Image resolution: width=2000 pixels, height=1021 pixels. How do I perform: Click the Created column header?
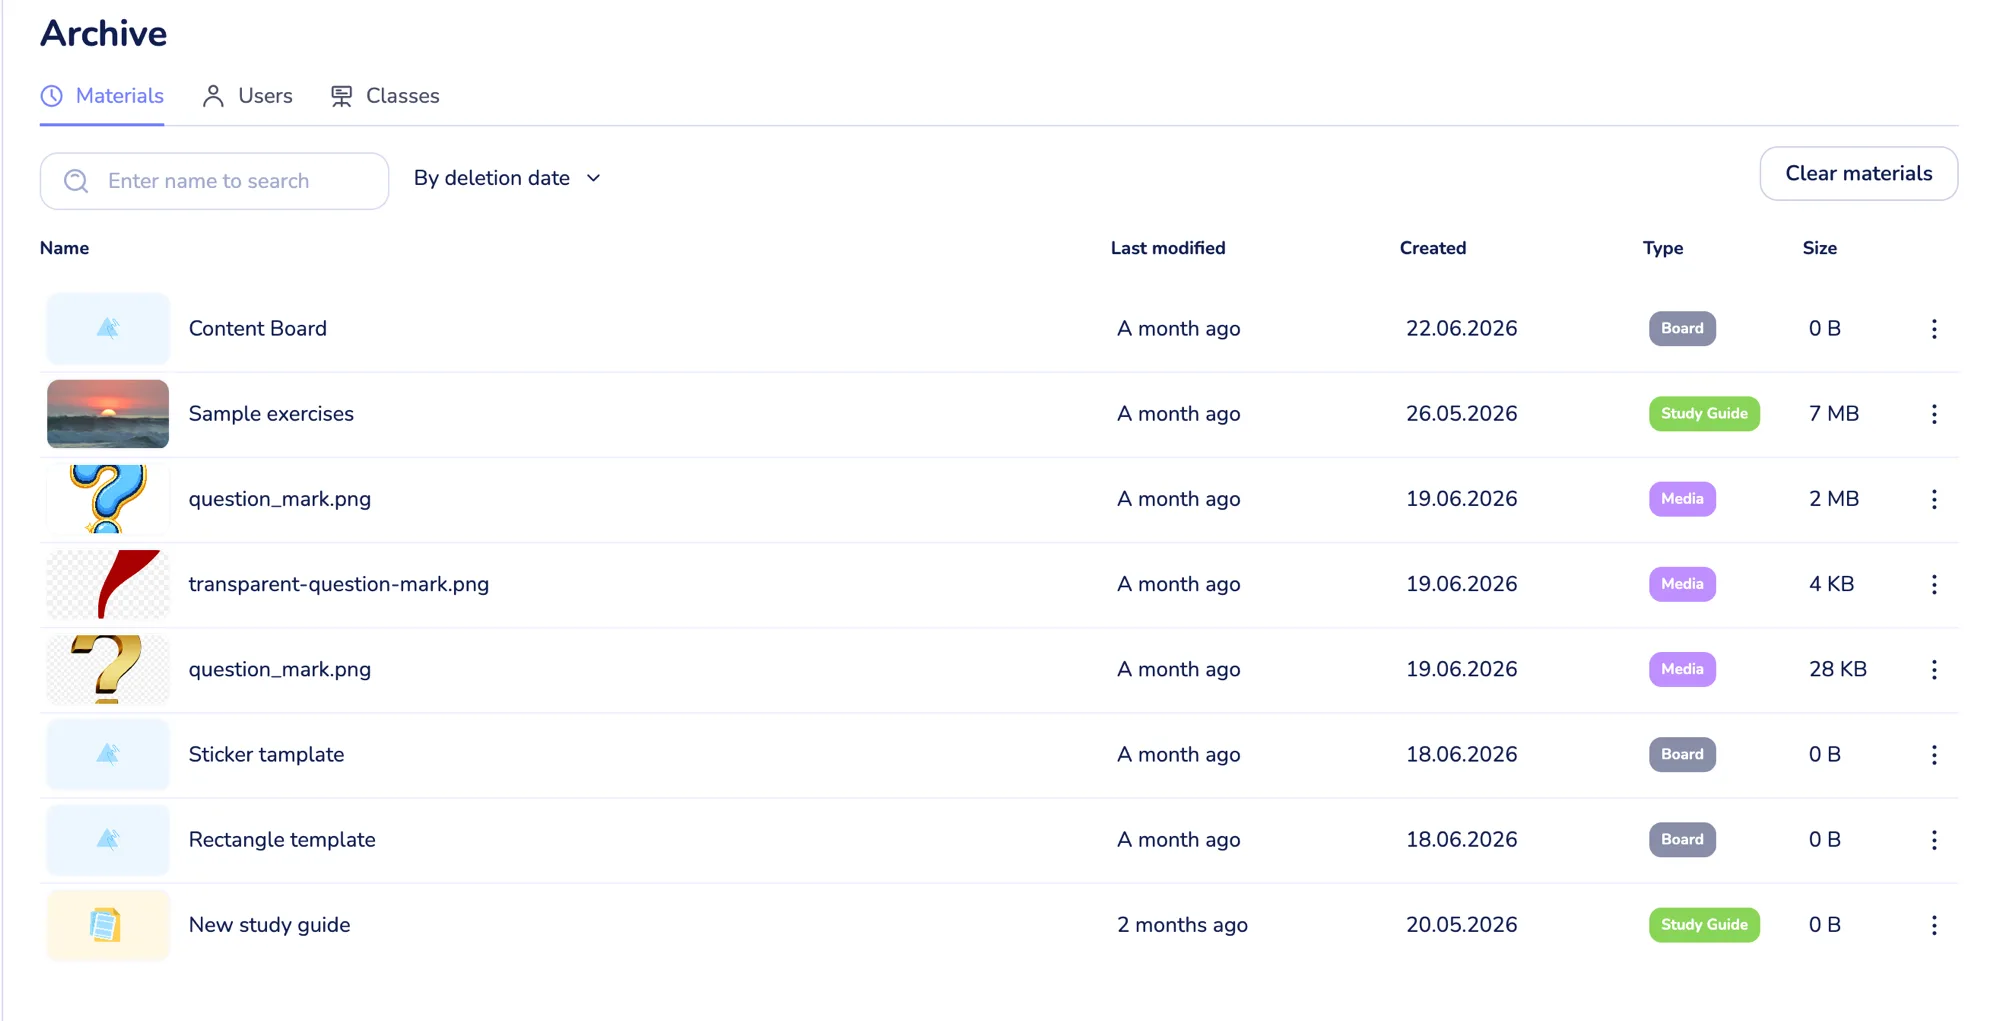tap(1433, 248)
